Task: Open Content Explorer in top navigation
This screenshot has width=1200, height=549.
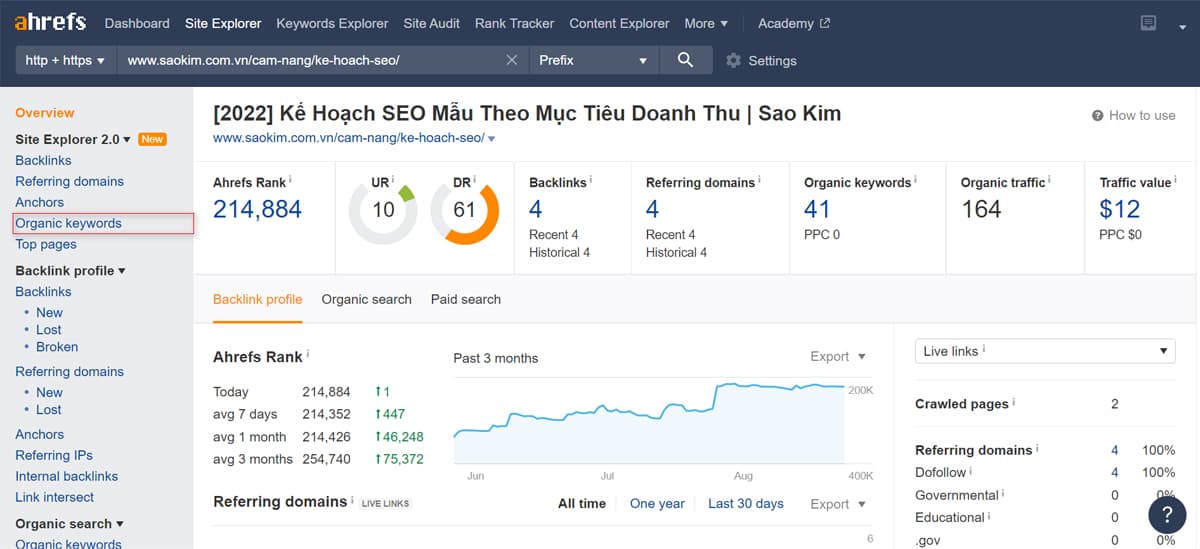Action: coord(620,23)
